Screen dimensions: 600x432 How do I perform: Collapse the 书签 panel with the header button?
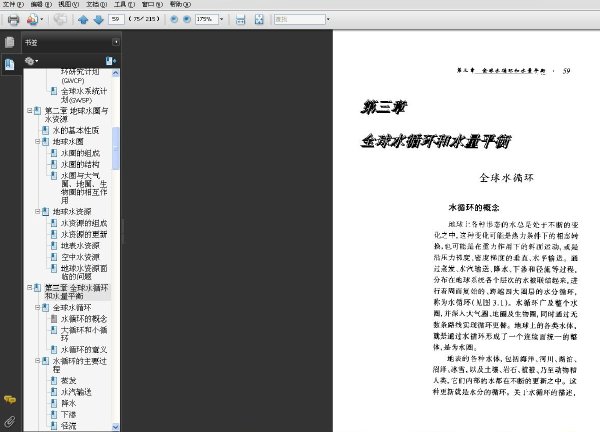(116, 42)
